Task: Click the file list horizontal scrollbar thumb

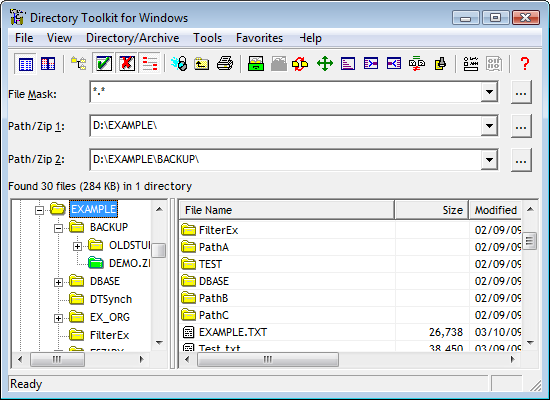Action: 268,359
